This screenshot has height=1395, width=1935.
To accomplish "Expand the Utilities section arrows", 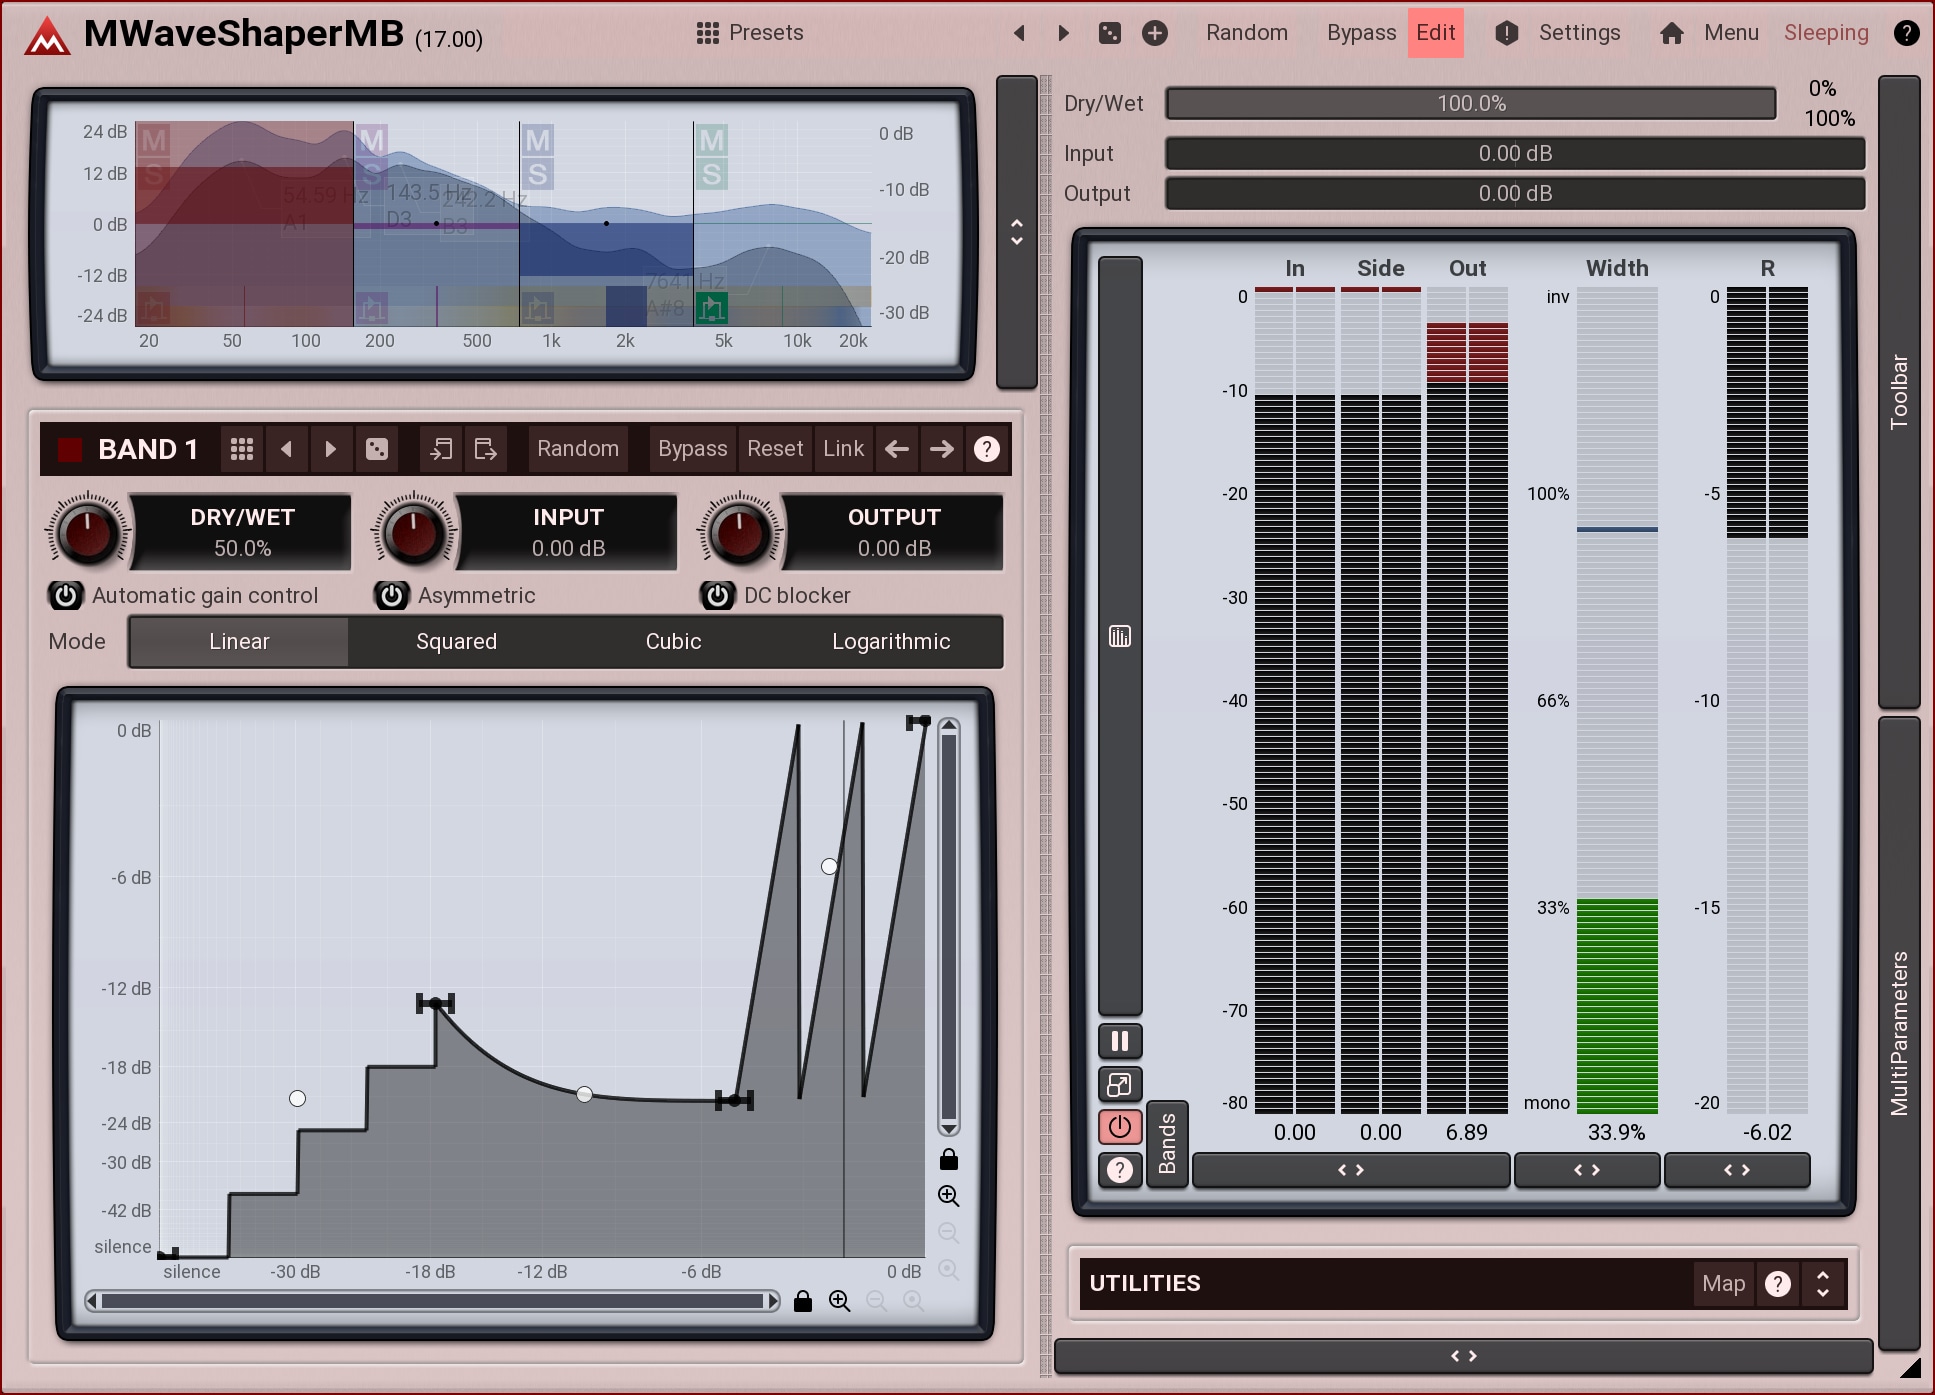I will pos(1822,1283).
